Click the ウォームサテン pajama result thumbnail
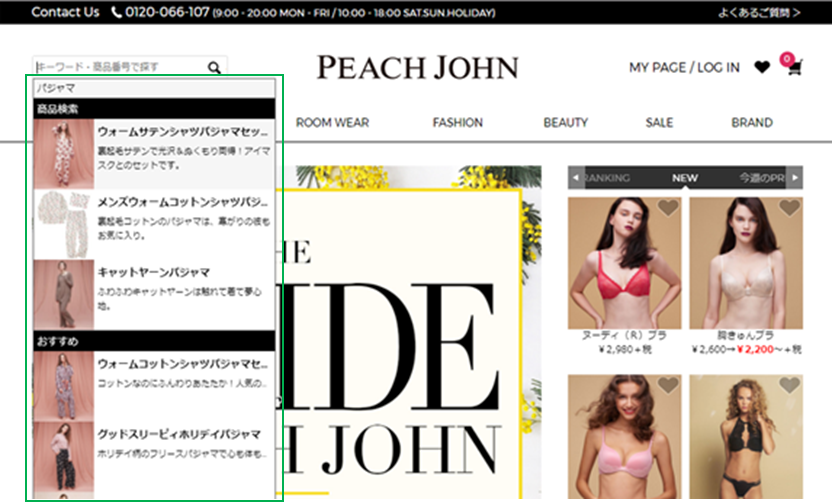 64,154
